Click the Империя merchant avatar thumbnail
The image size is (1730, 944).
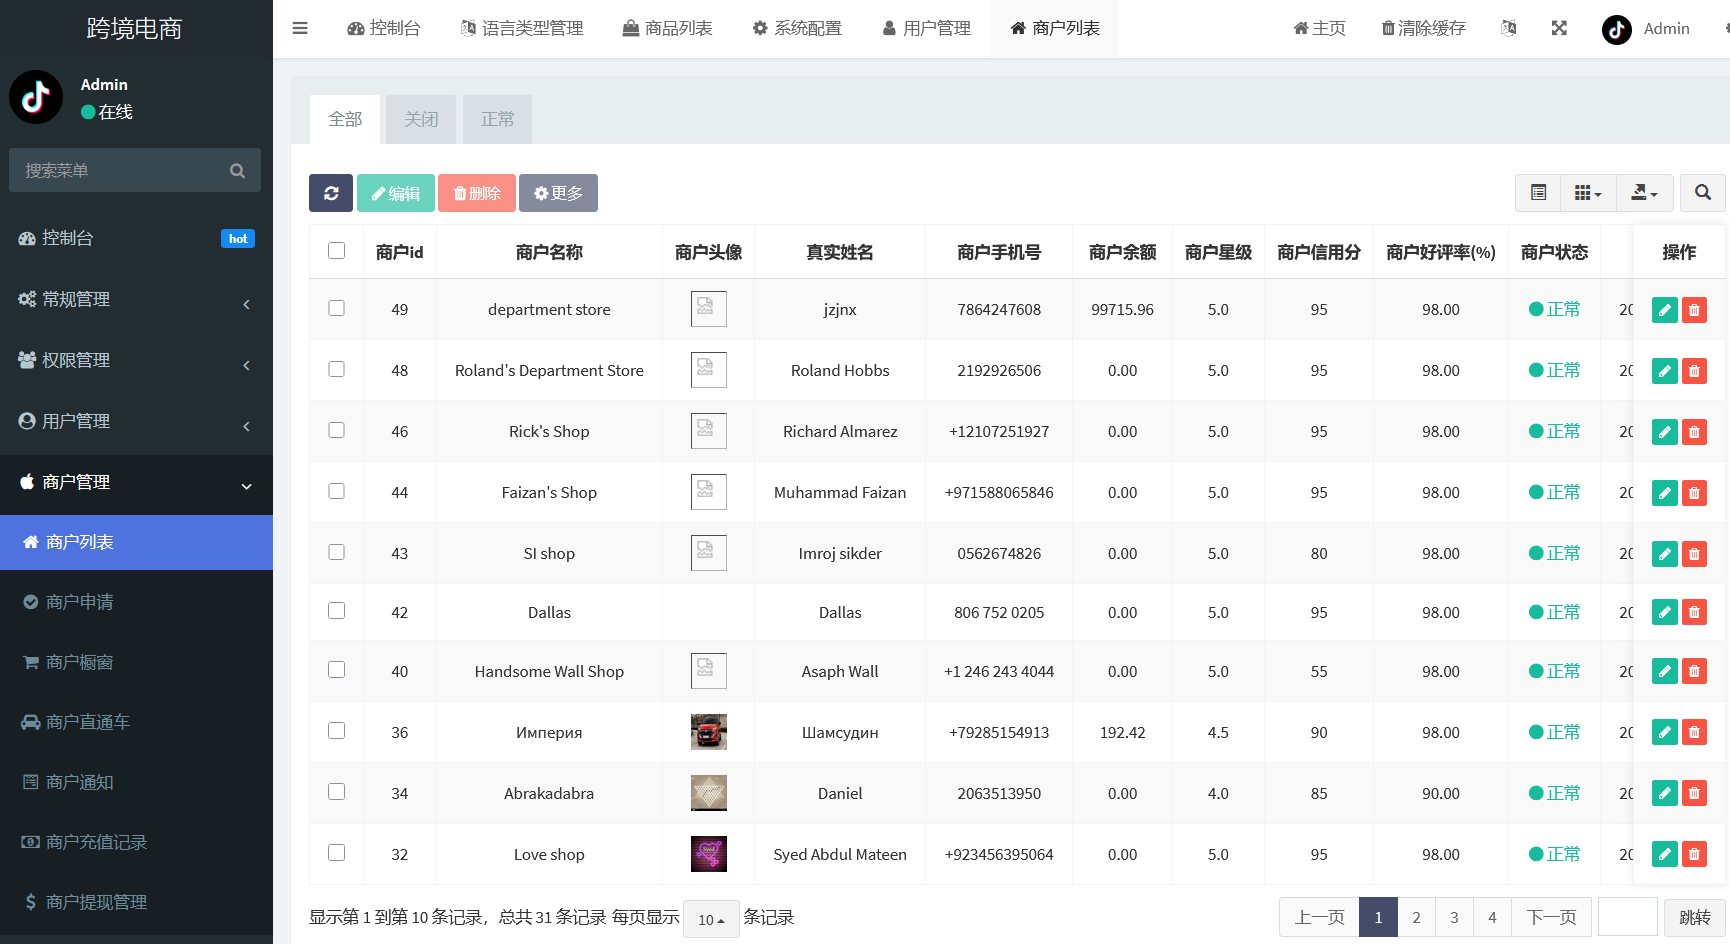[709, 732]
